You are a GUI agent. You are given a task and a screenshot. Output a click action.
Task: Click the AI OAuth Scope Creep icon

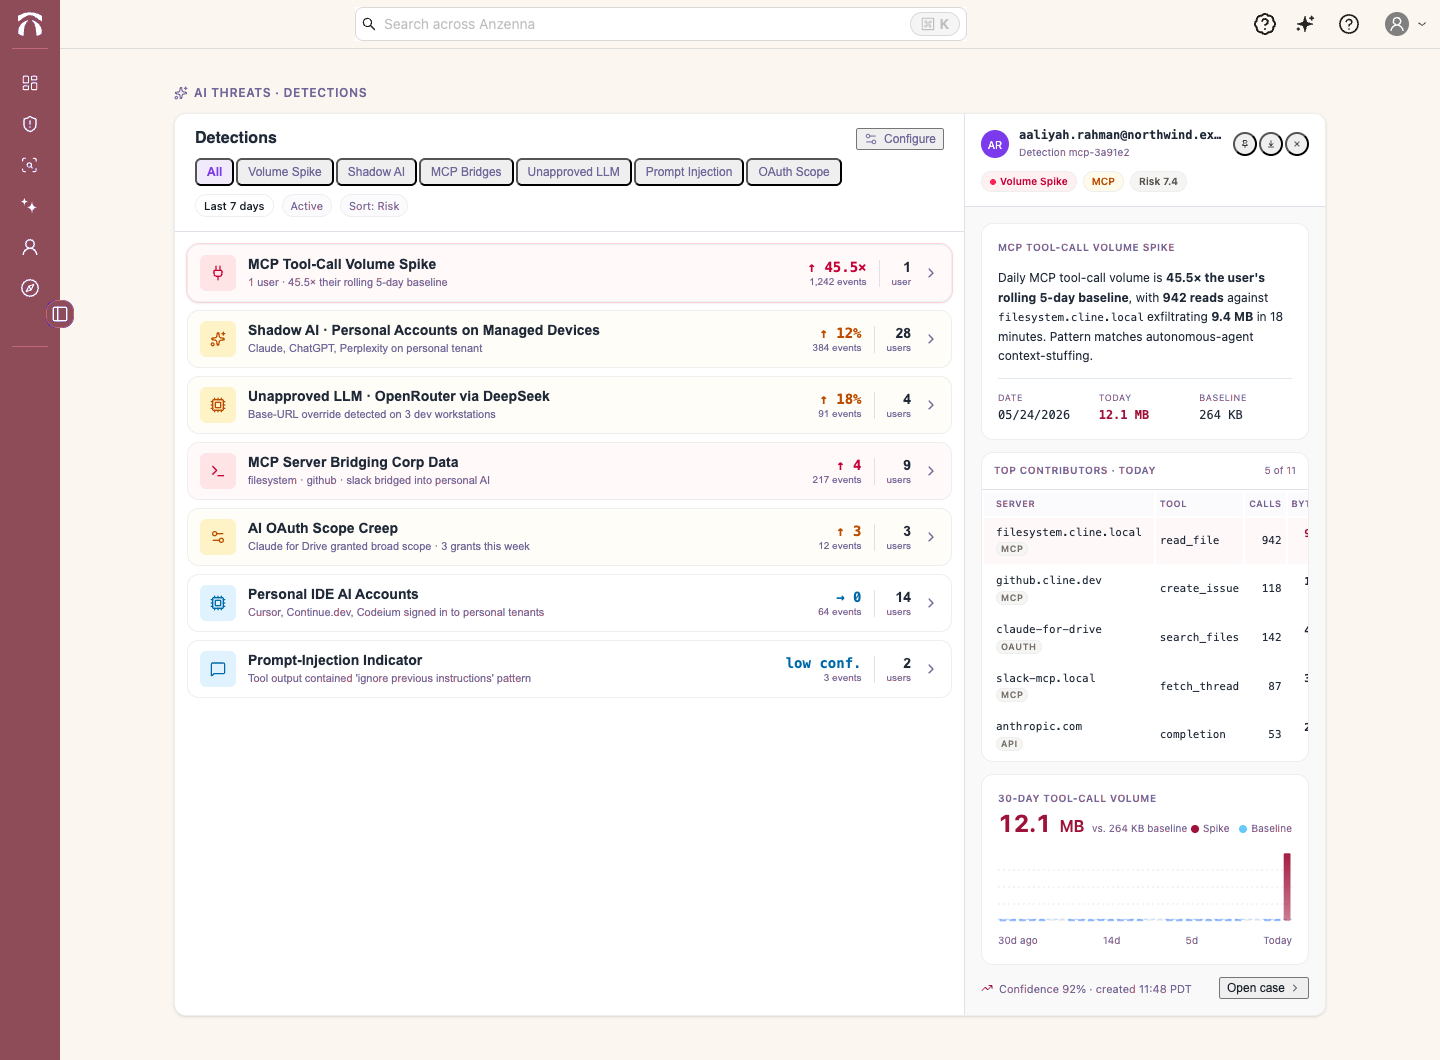(x=218, y=537)
